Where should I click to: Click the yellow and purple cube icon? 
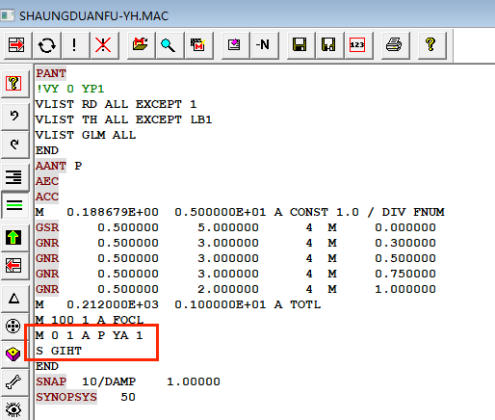[14, 354]
